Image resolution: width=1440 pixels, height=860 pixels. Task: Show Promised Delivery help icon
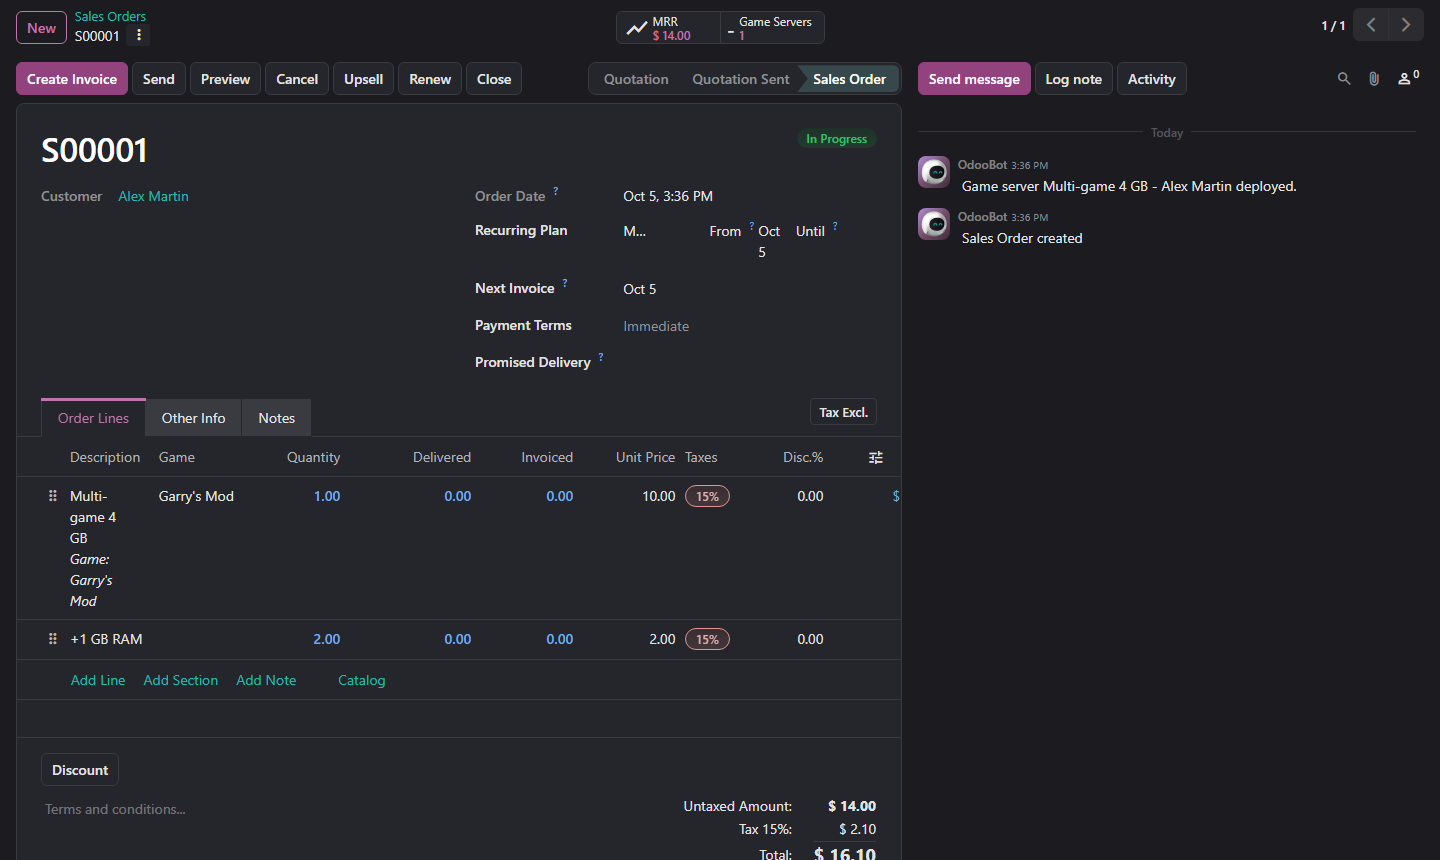pos(601,357)
